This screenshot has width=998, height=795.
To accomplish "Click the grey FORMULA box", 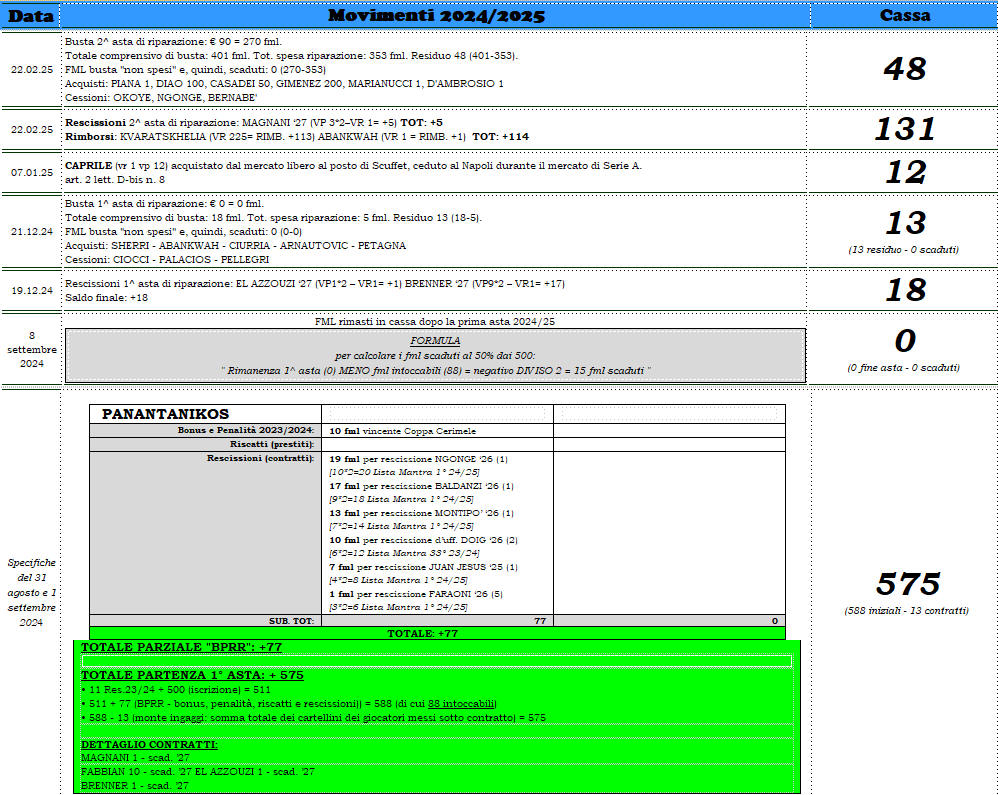I will [434, 355].
